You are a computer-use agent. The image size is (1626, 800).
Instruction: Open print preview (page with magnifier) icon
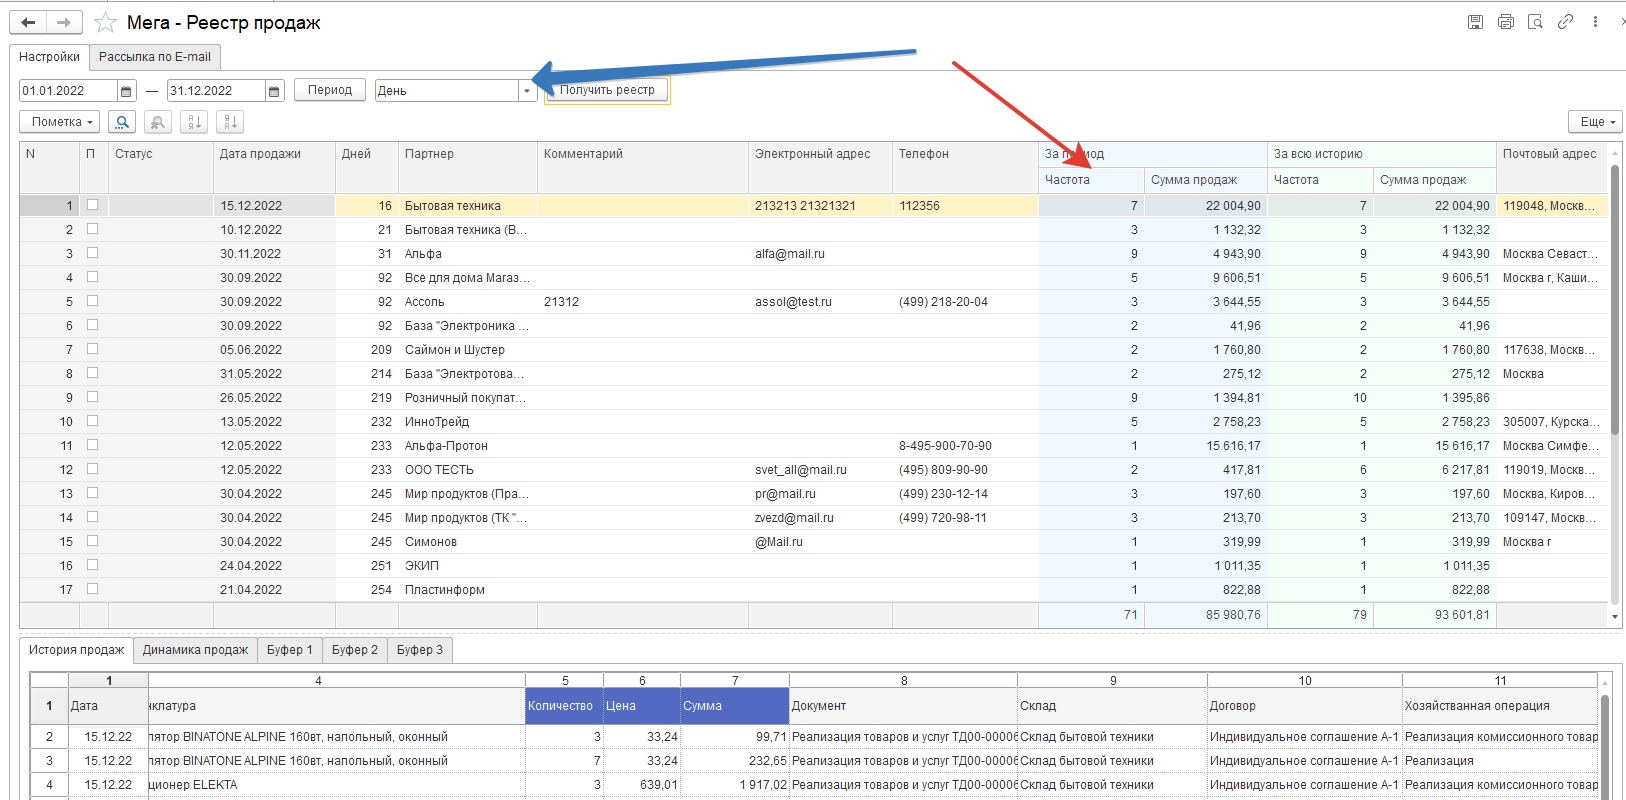click(x=1535, y=22)
